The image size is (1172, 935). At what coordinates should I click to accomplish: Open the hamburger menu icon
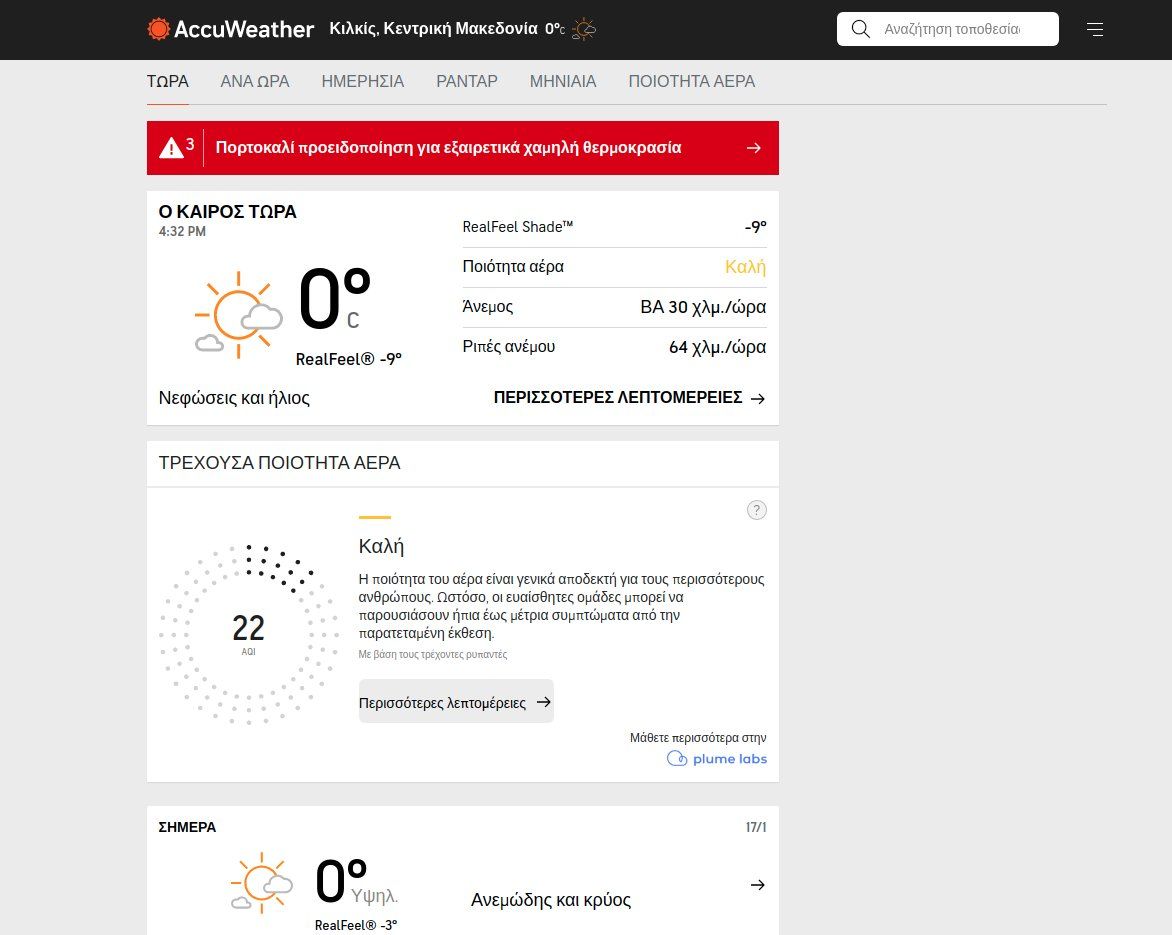tap(1095, 29)
